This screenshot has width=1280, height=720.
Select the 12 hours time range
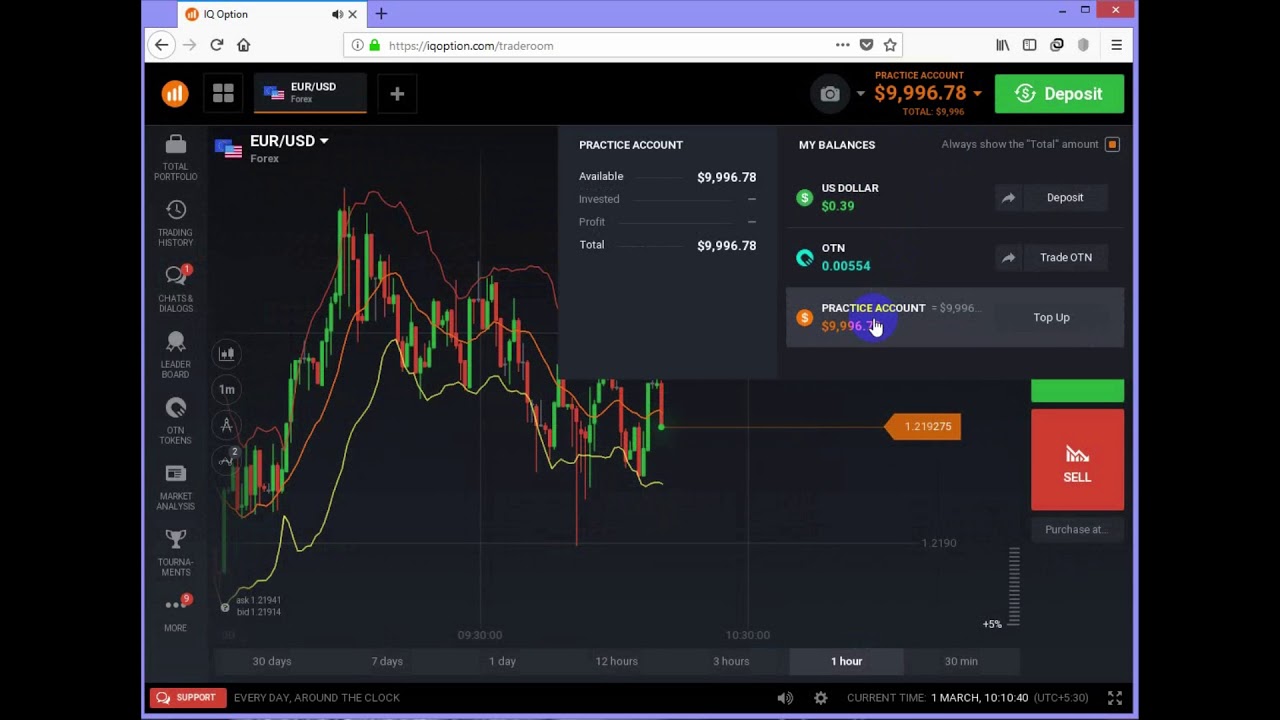pos(616,661)
